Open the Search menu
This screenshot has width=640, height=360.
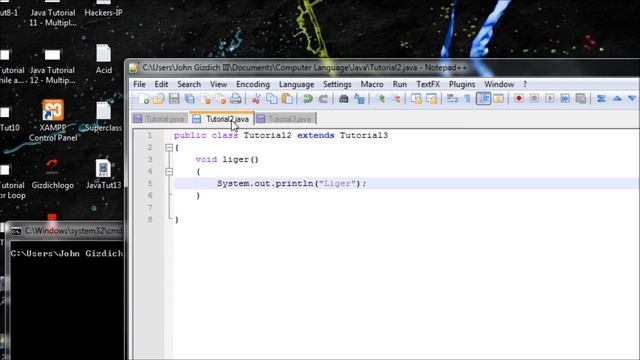tap(189, 84)
